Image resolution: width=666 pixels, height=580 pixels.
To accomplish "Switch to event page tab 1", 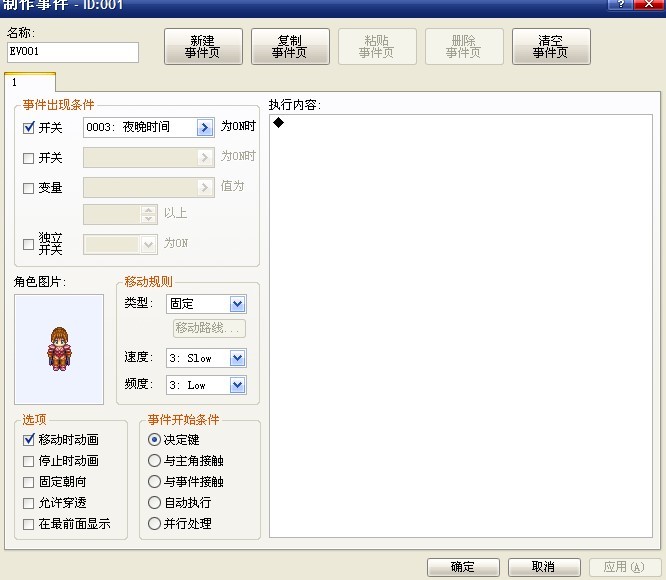I will click(30, 82).
